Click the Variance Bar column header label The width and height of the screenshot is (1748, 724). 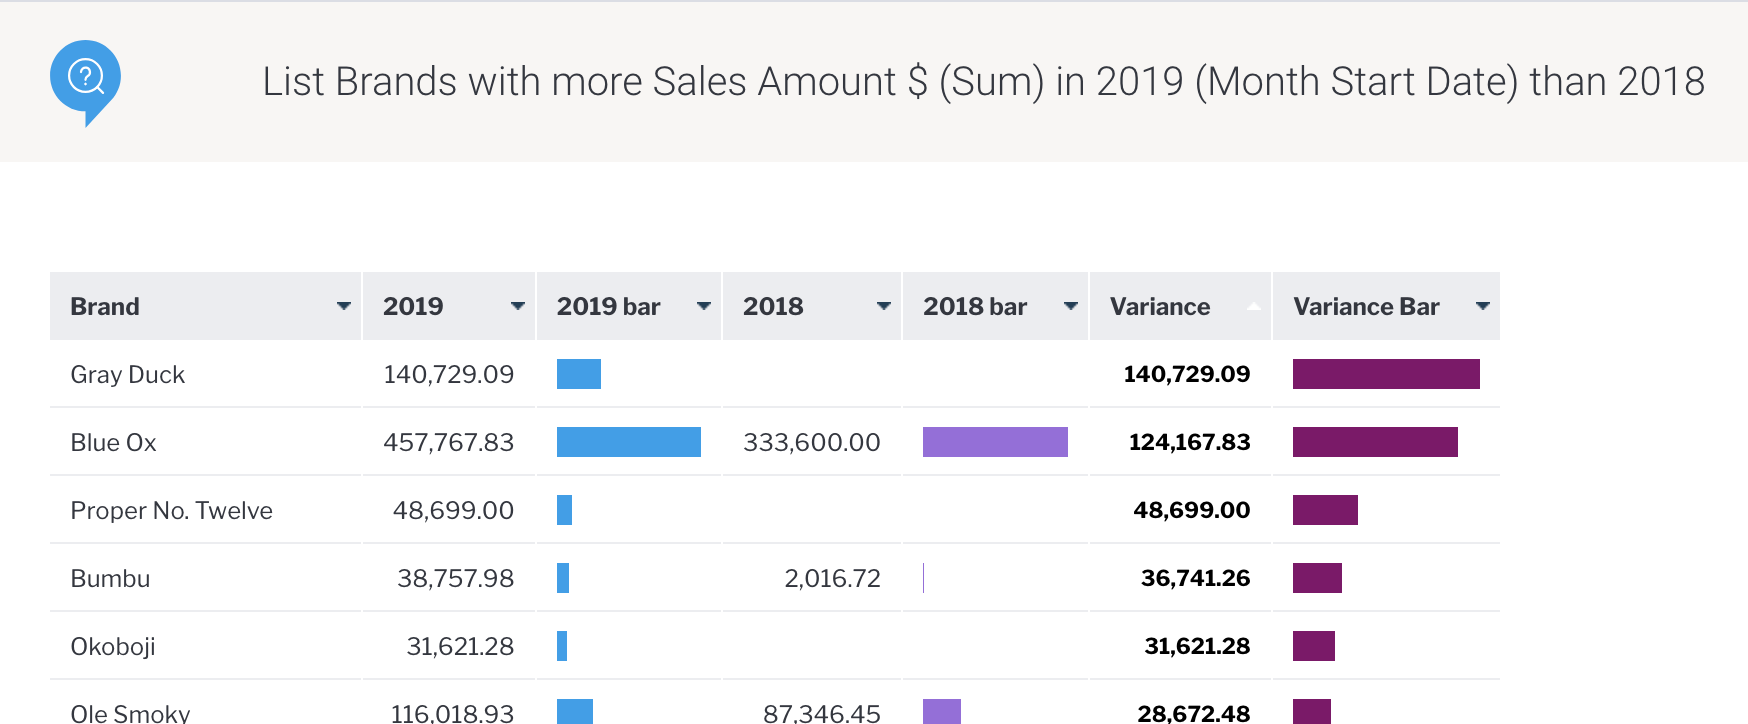click(1366, 307)
